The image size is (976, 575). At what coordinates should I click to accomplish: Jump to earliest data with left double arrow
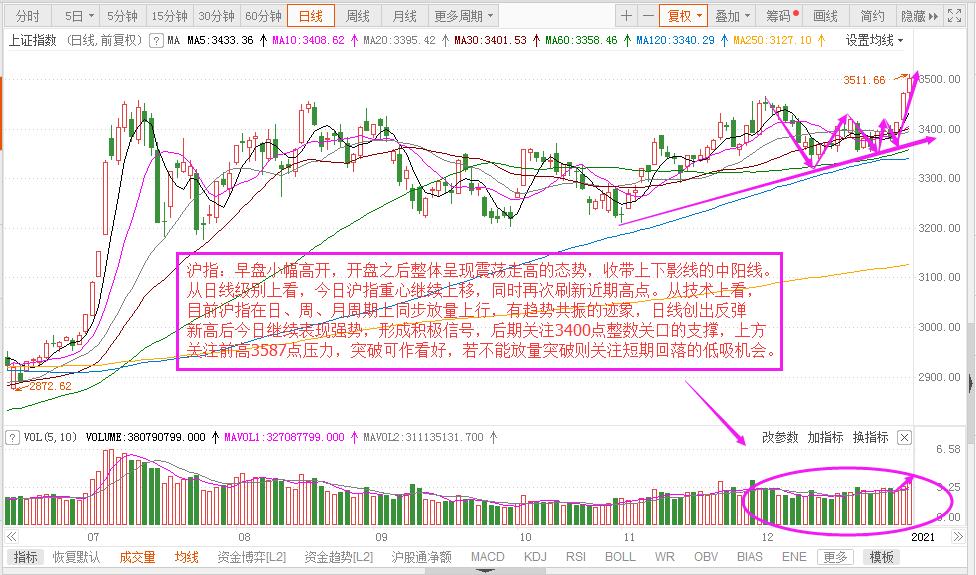point(11,536)
